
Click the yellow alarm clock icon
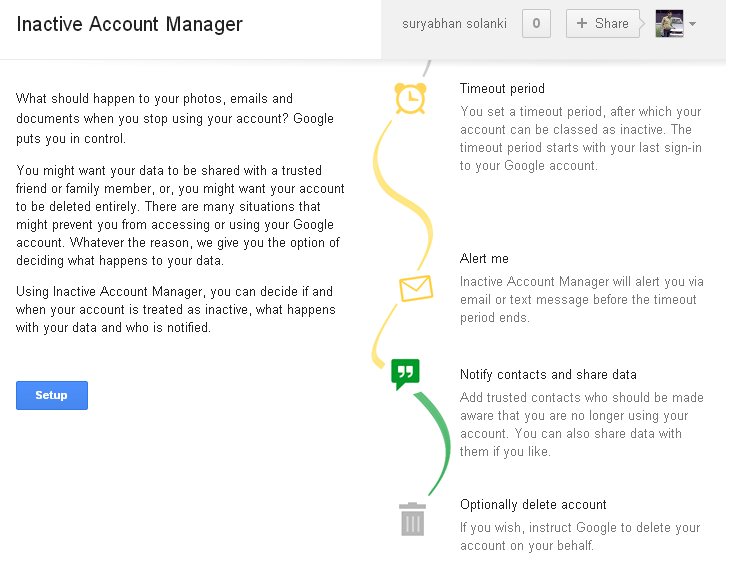click(x=410, y=99)
